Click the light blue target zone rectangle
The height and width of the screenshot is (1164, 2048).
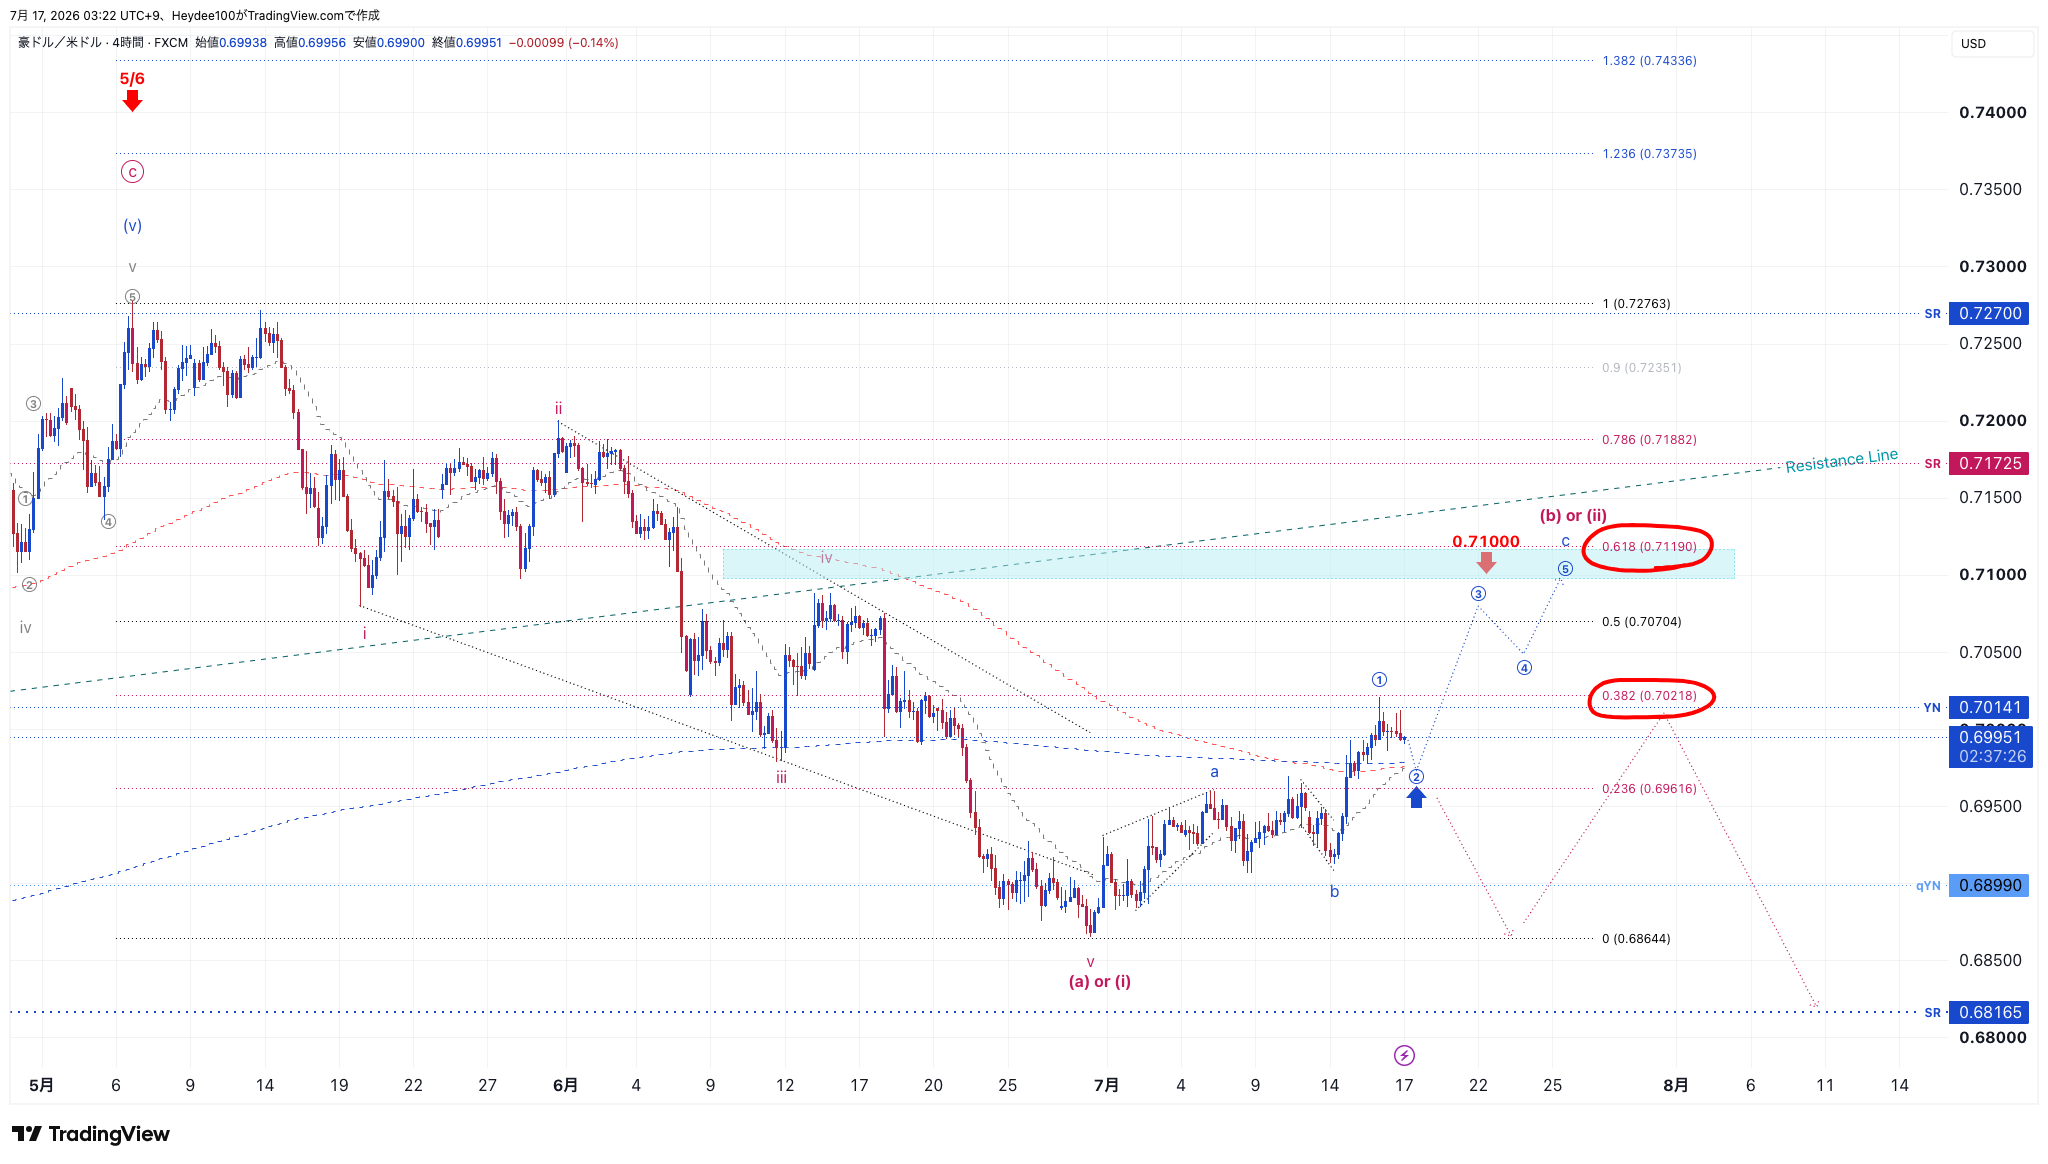click(x=1228, y=563)
